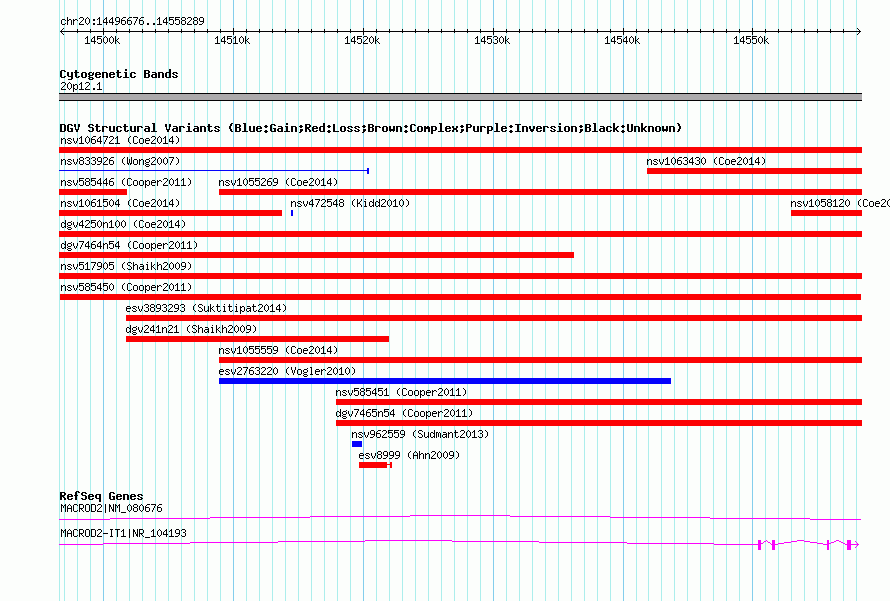Open the nsv517905 (Shaikh2009) label
Screen dimensions: 890x601
(x=126, y=266)
